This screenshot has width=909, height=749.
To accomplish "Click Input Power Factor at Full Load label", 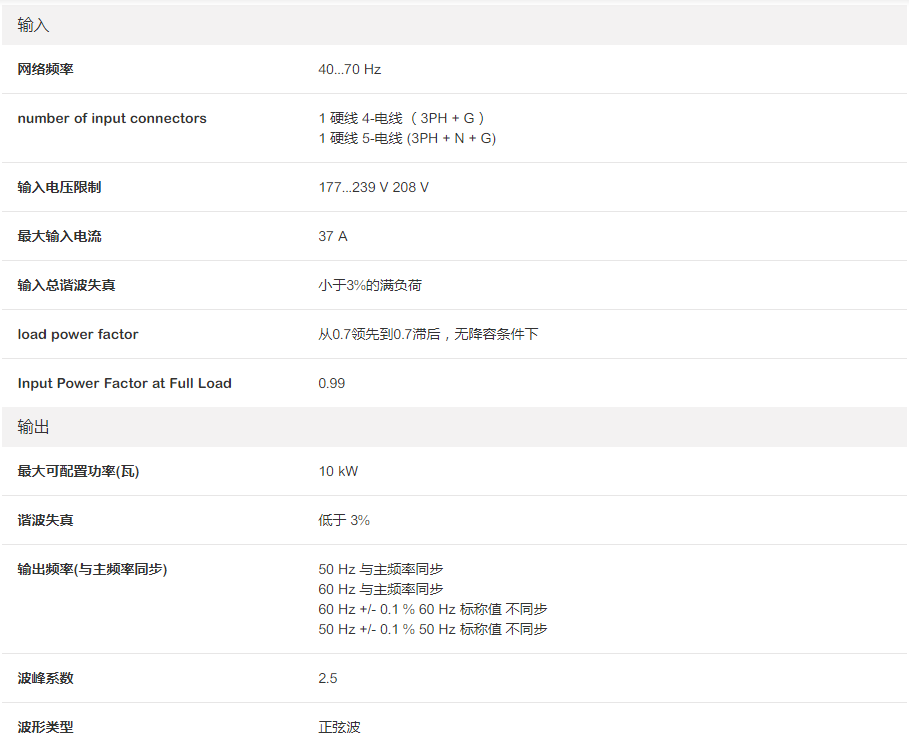I will (x=124, y=383).
